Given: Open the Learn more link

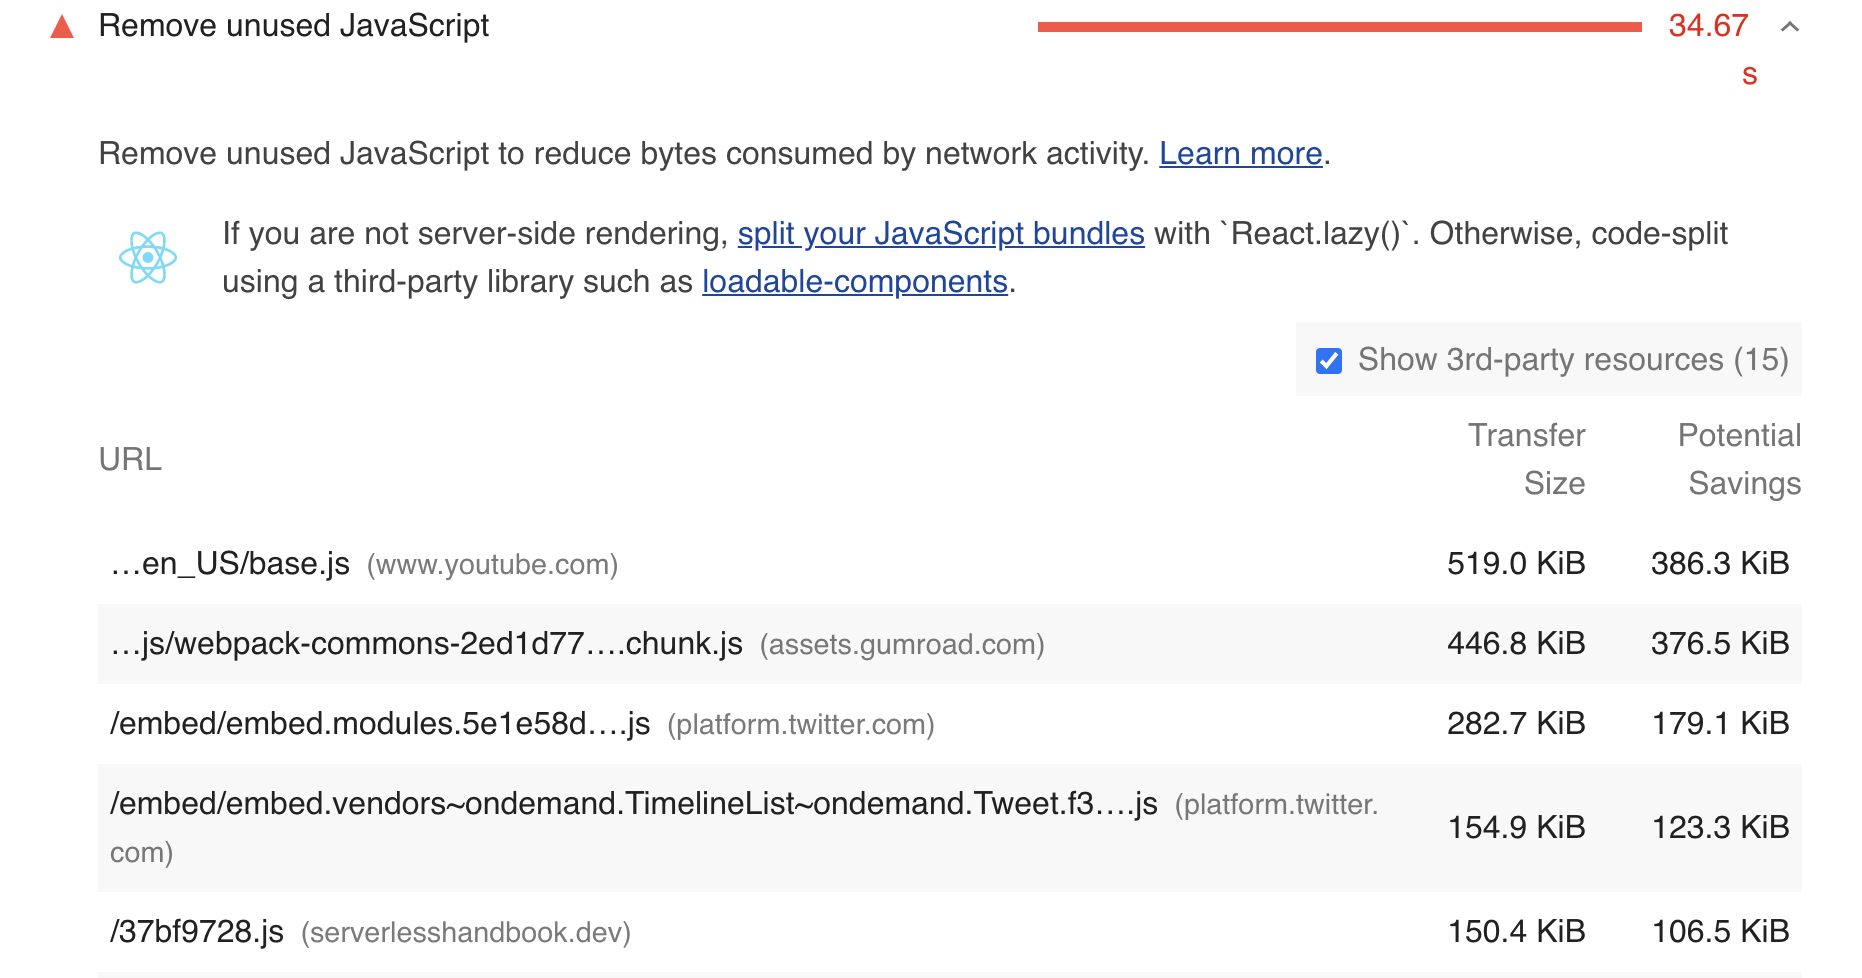Looking at the screenshot, I should point(1241,153).
